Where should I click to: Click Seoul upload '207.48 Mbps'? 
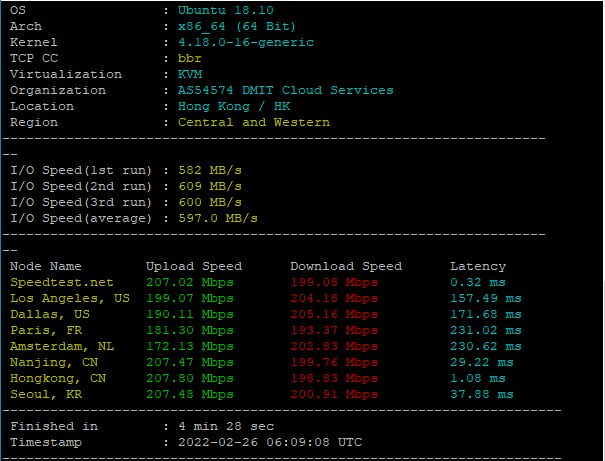pyautogui.click(x=190, y=394)
